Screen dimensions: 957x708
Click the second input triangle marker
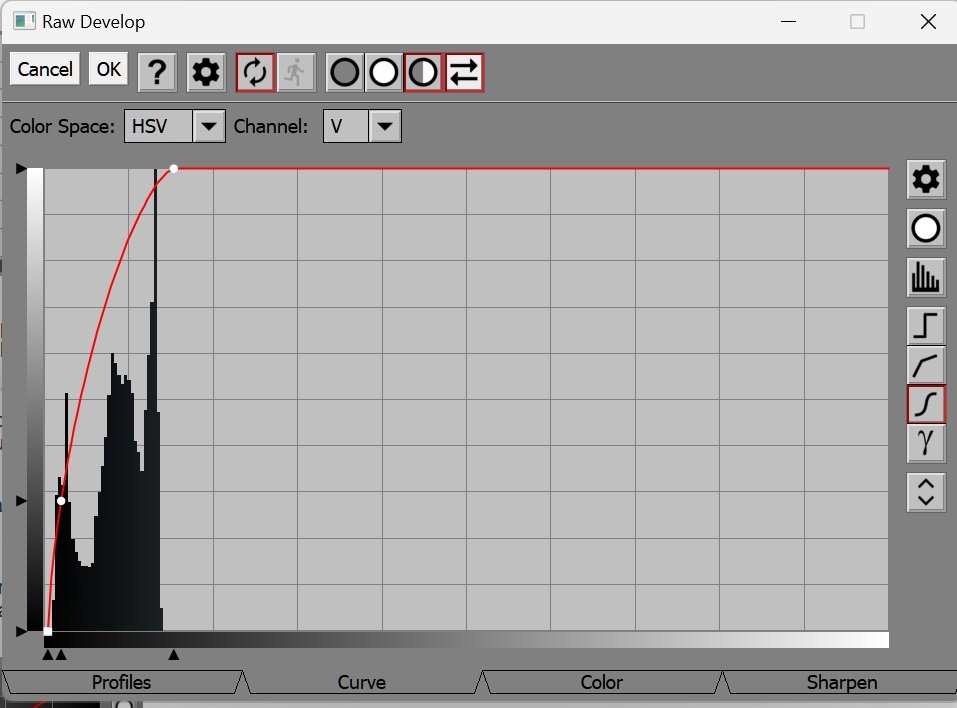click(61, 655)
